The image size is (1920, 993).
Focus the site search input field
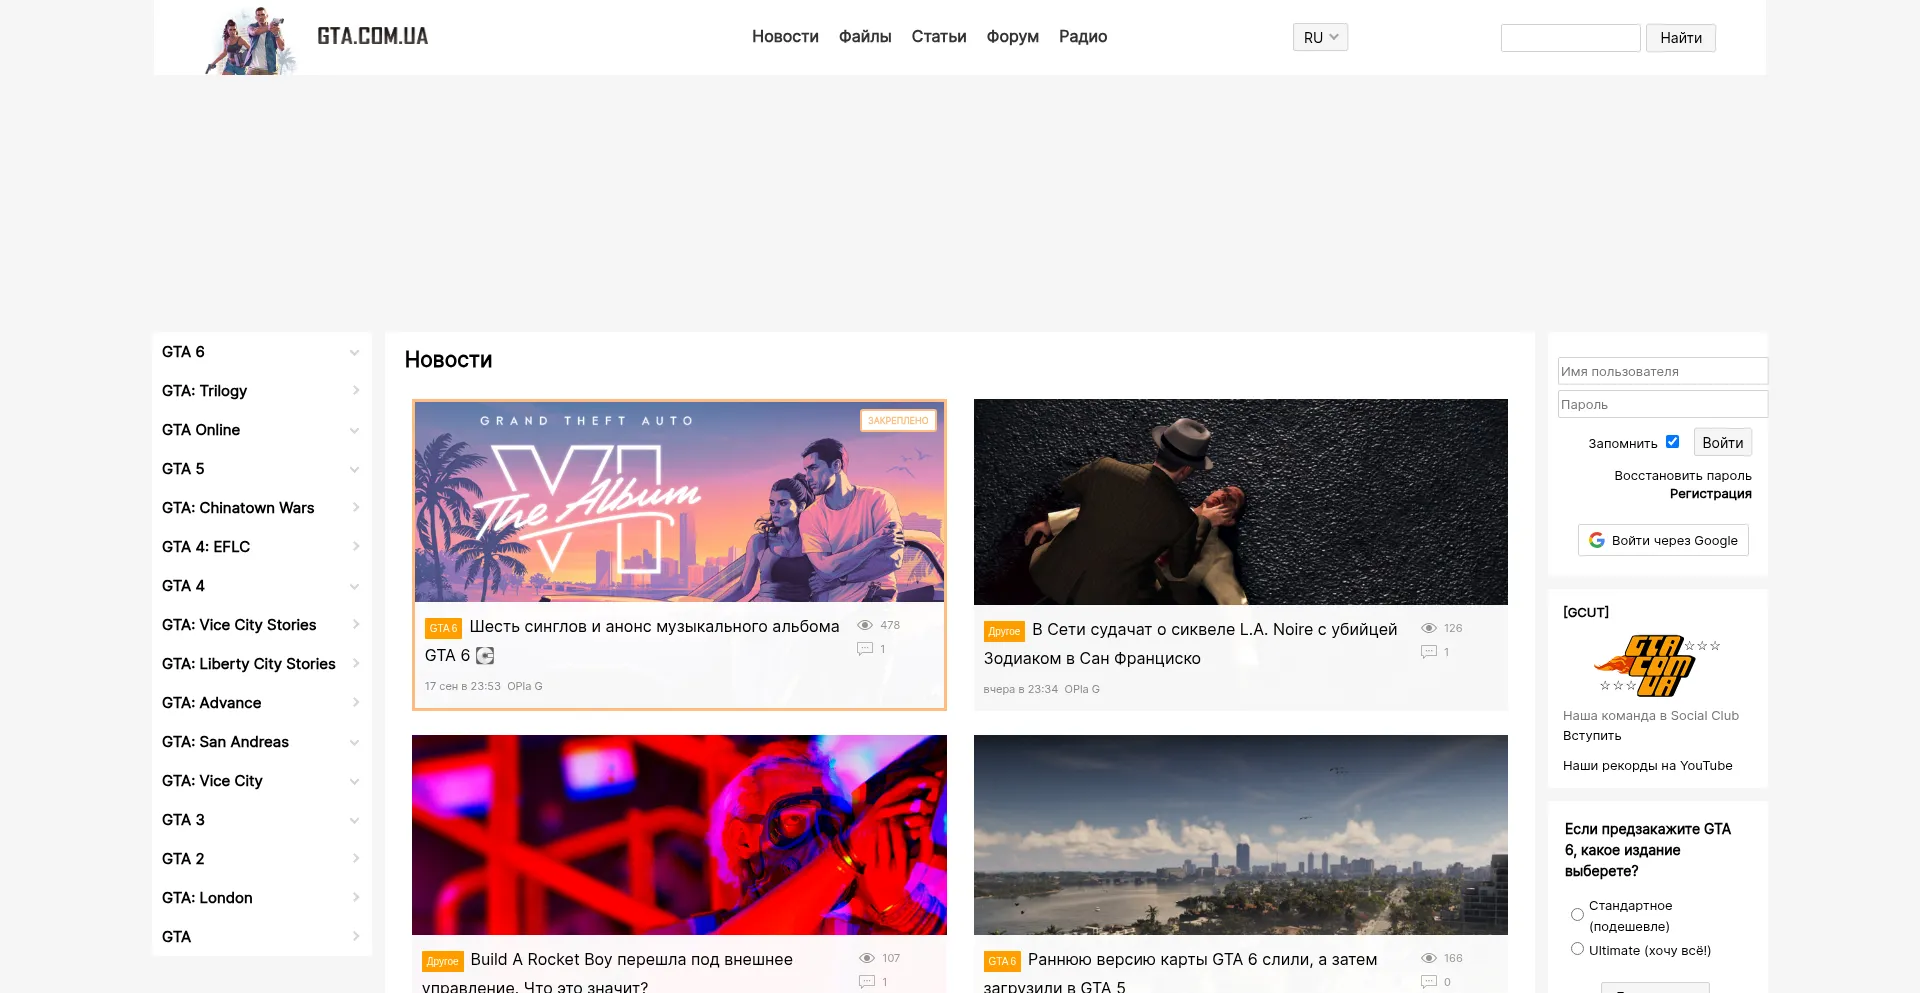coord(1570,38)
